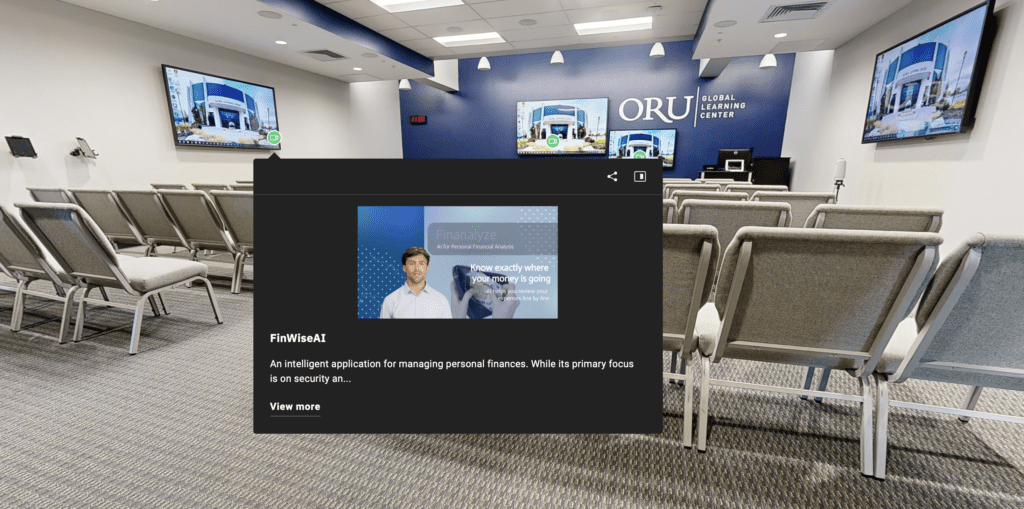Click the center TV on blue wall
This screenshot has height=509, width=1024.
(561, 123)
